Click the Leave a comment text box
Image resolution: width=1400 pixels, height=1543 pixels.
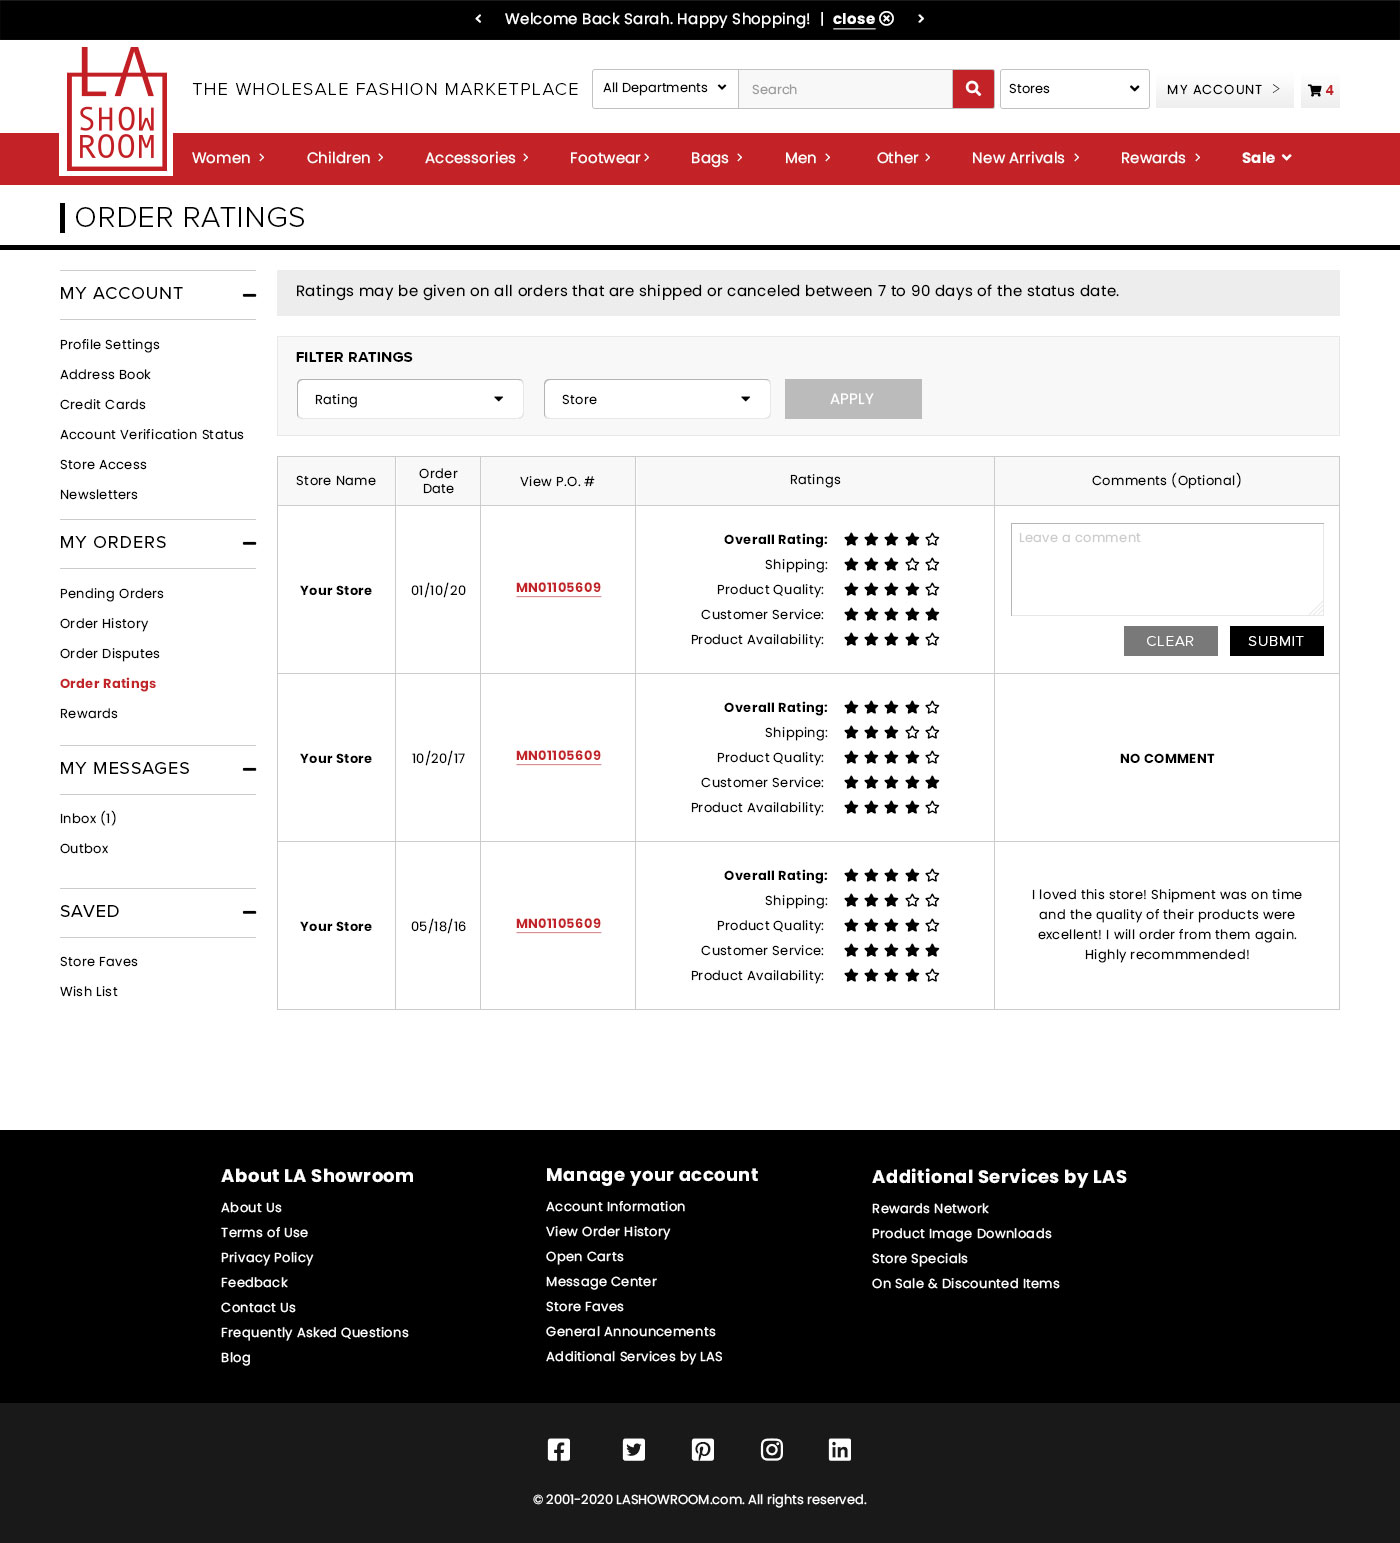click(1167, 569)
